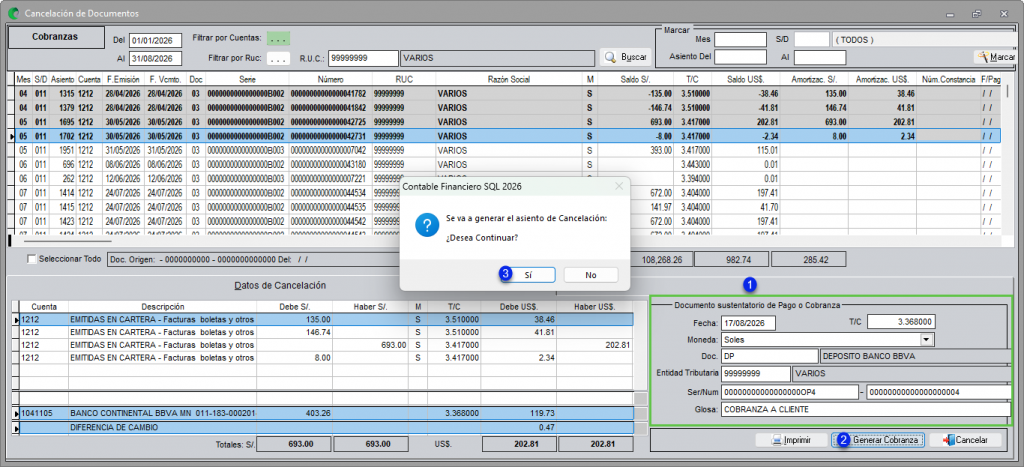Select row with Asiento 1695
The image size is (1024, 467).
[506, 122]
